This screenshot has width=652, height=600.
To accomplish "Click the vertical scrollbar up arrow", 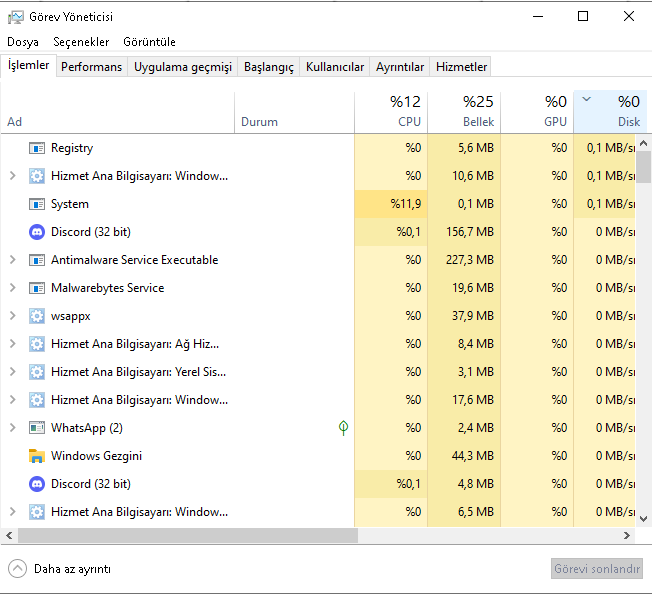I will click(644, 143).
